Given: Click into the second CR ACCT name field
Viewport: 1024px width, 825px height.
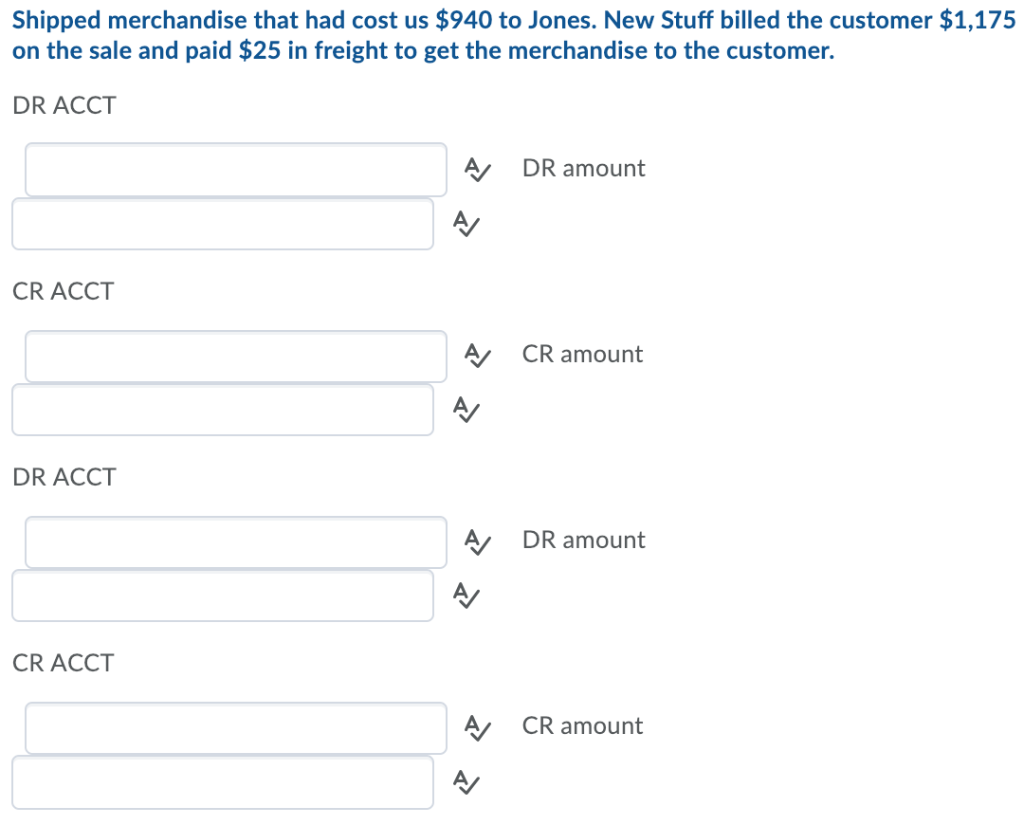Looking at the screenshot, I should coord(235,727).
